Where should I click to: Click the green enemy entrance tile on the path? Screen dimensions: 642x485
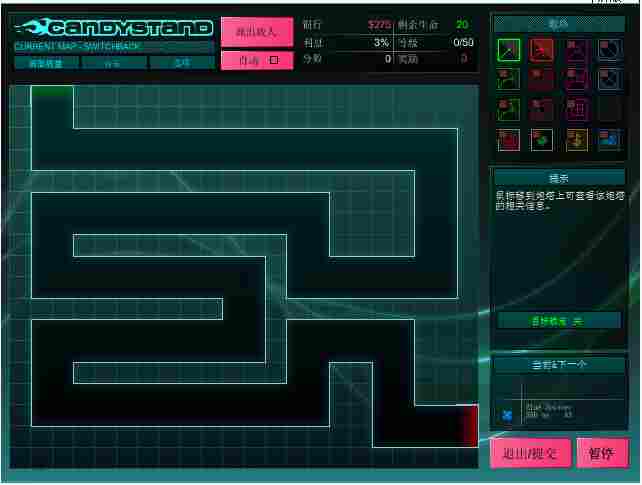coord(52,92)
